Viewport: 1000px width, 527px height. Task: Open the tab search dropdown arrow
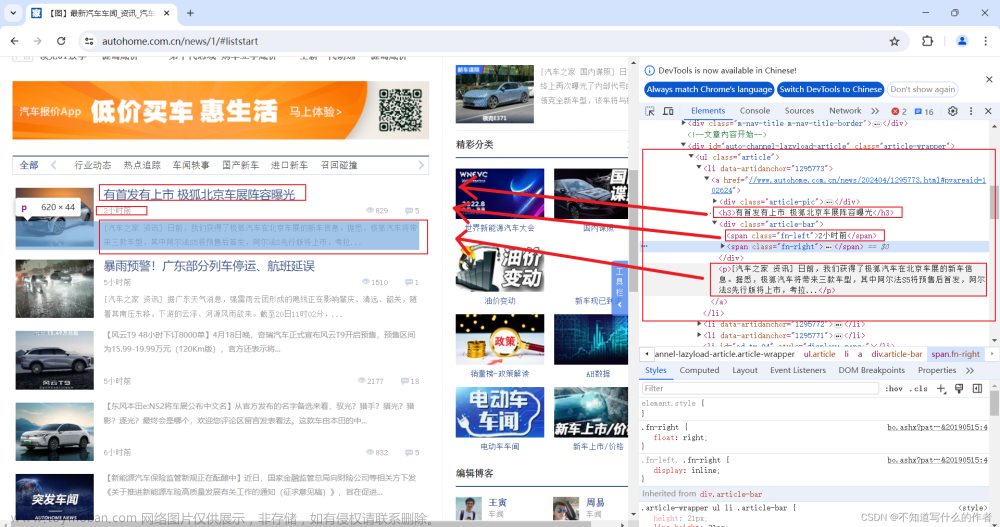coord(13,13)
